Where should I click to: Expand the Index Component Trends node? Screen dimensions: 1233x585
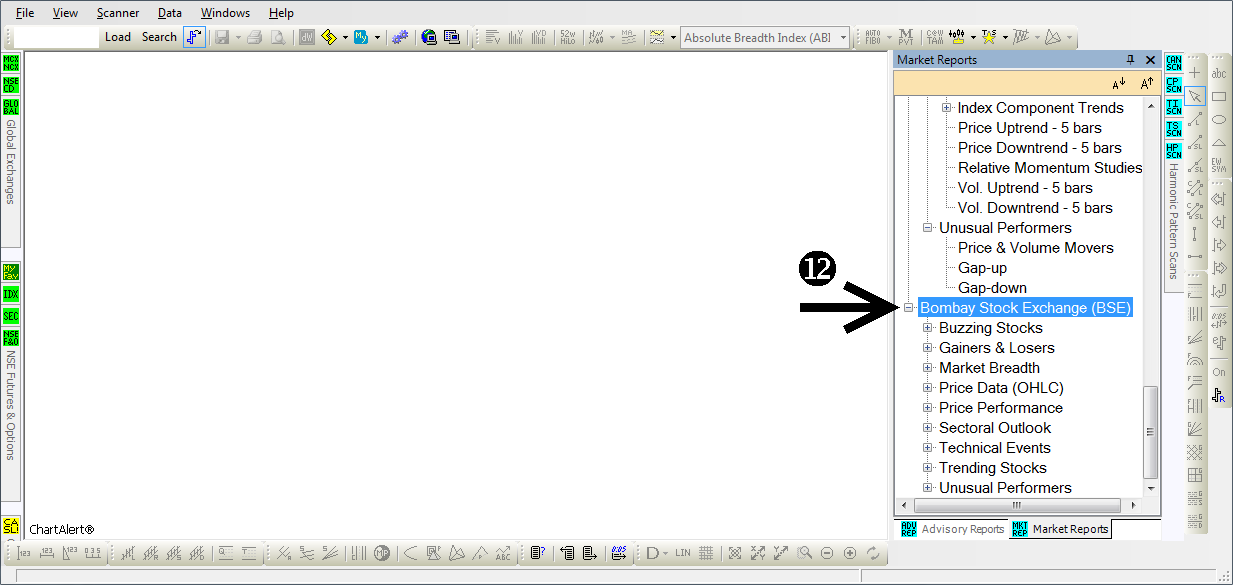[x=947, y=108]
